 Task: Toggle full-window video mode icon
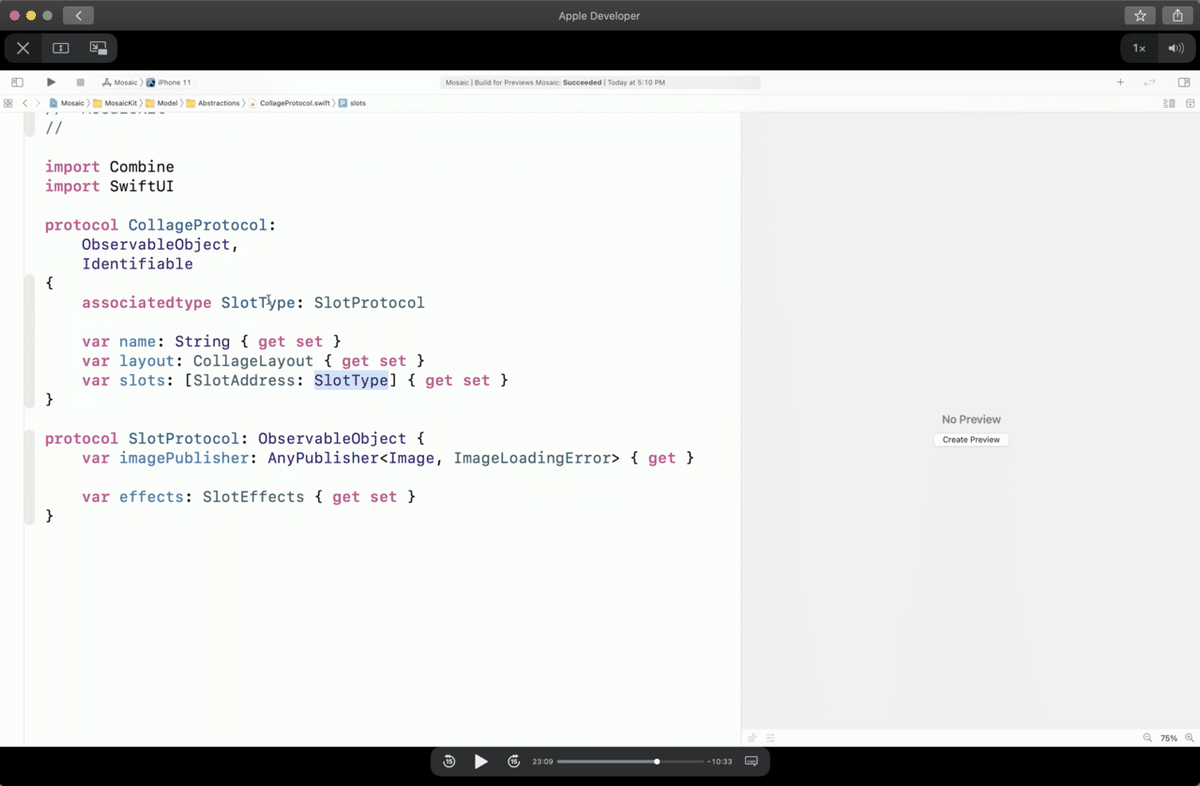pyautogui.click(x=61, y=48)
